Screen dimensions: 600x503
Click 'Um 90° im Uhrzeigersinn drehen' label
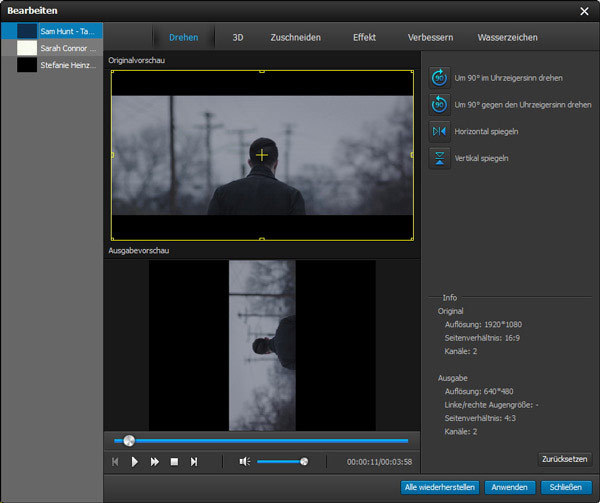coord(509,78)
